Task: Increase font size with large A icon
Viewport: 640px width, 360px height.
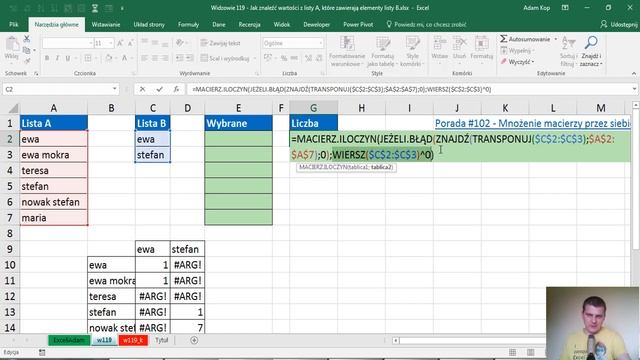Action: coord(120,43)
